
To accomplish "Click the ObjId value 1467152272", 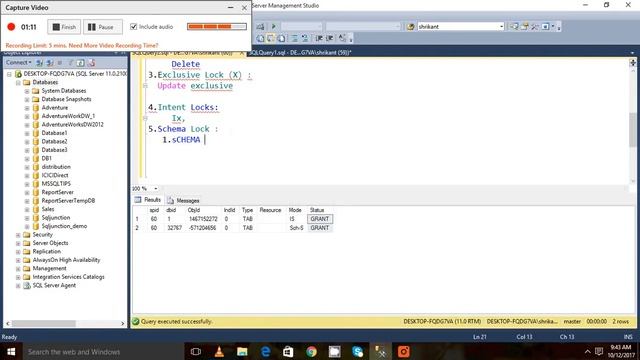I will (203, 219).
